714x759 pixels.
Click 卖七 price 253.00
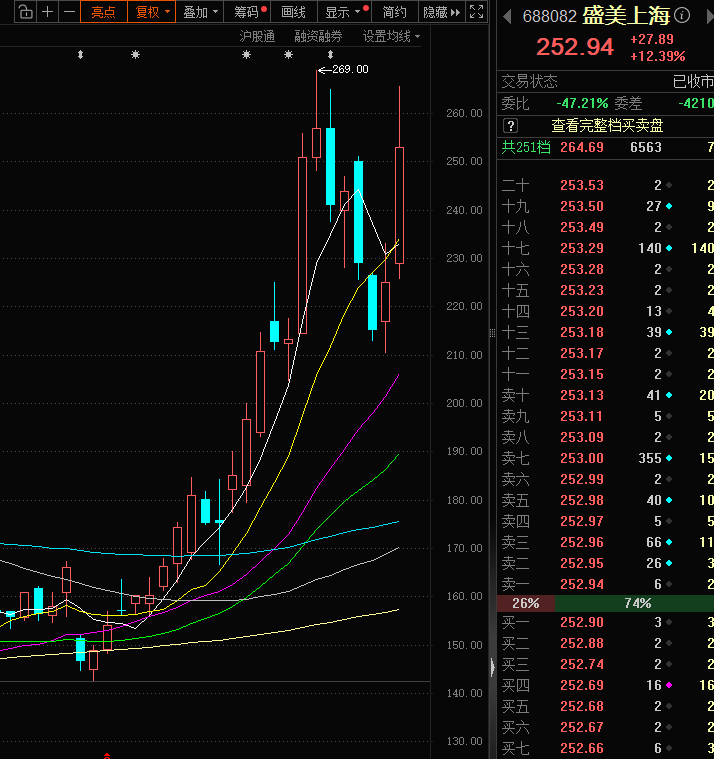[582, 458]
